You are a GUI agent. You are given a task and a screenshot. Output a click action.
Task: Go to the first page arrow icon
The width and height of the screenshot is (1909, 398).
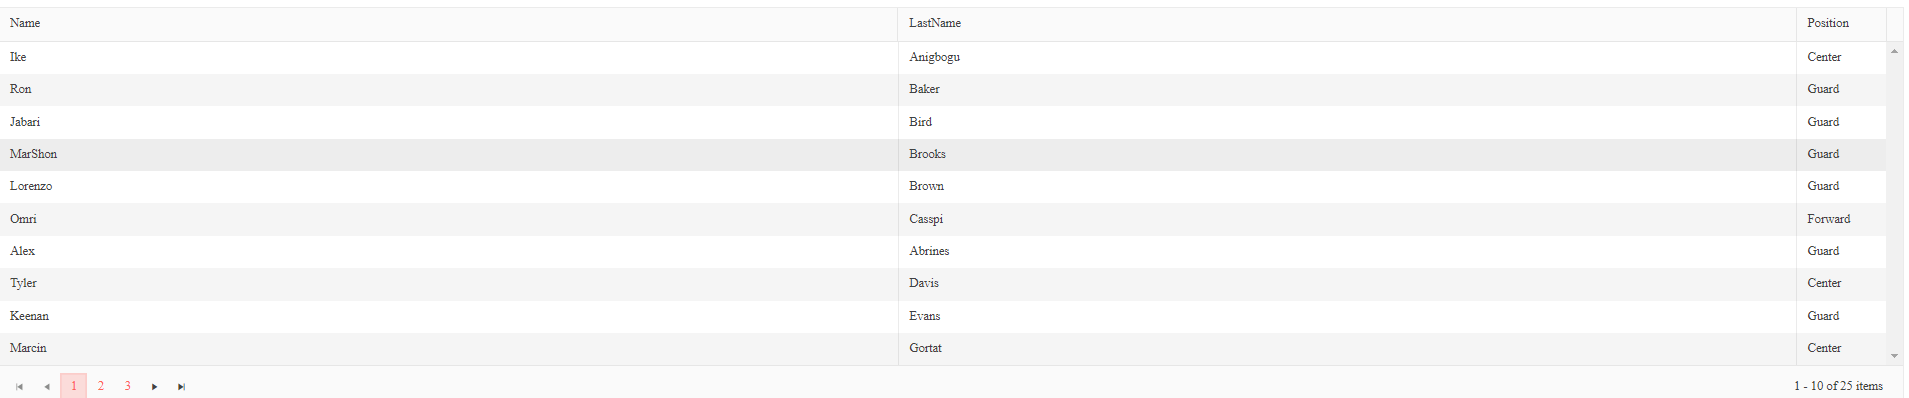pyautogui.click(x=19, y=386)
